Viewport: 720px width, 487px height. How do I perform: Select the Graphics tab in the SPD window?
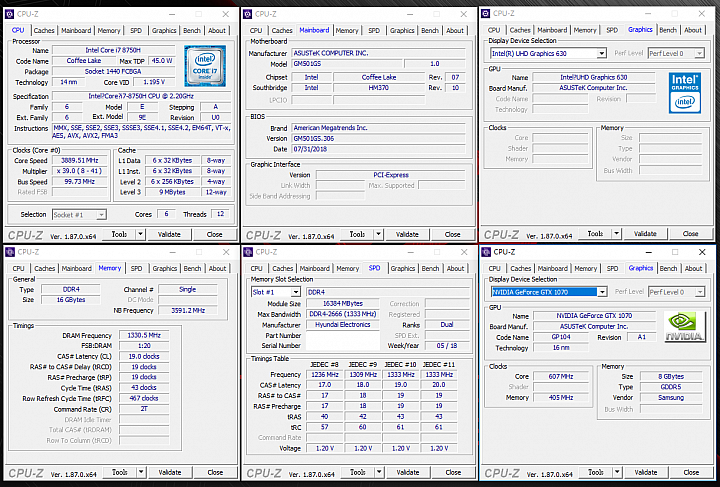403,269
